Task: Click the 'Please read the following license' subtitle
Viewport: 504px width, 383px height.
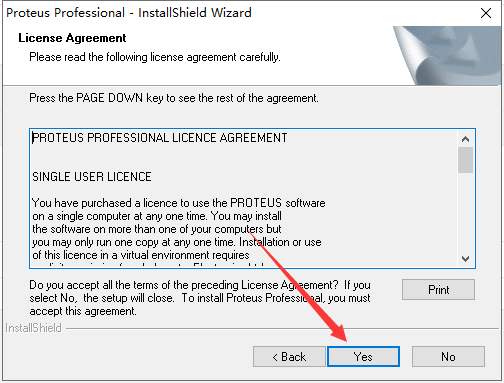Action: [155, 57]
